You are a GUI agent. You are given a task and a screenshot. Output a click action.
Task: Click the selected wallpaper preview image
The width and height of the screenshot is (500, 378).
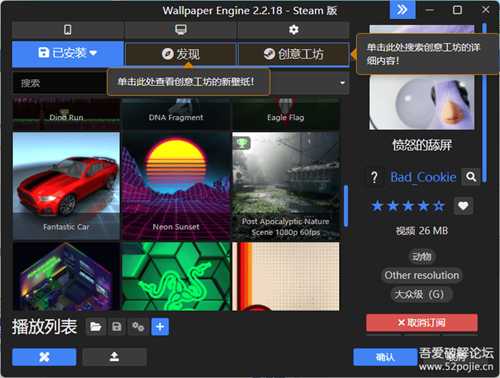(x=422, y=102)
